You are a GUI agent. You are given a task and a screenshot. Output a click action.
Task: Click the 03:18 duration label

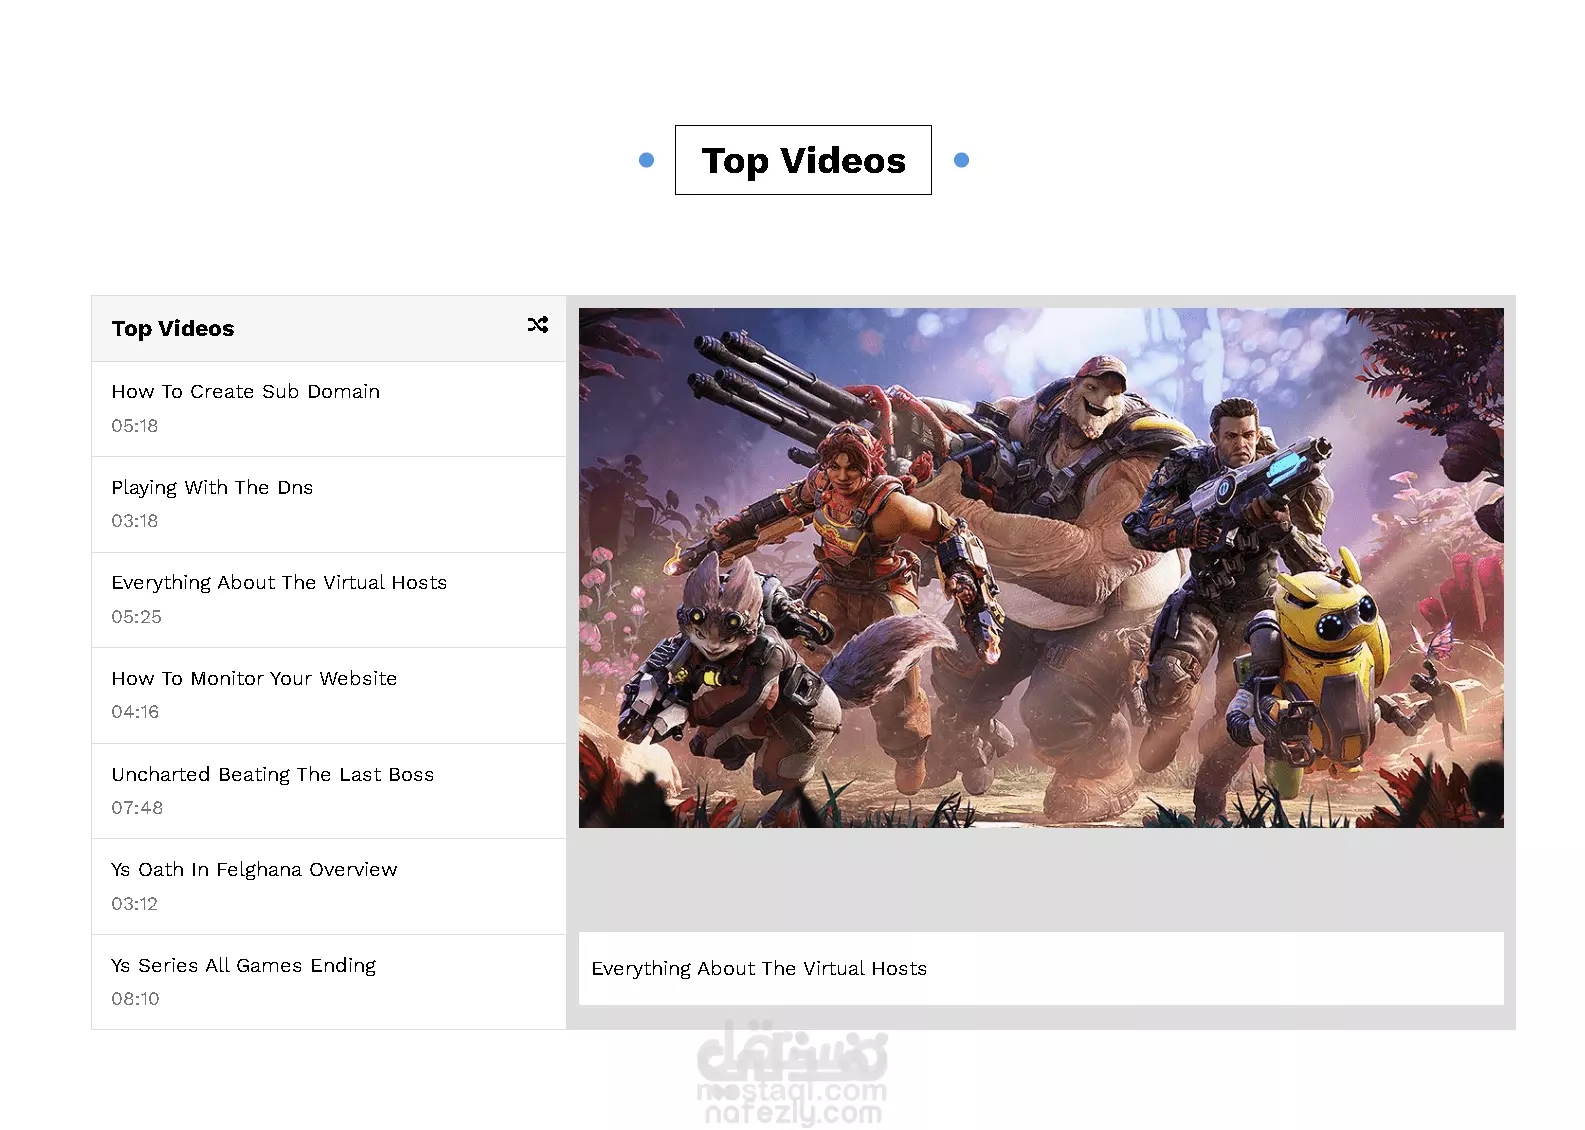(x=135, y=521)
